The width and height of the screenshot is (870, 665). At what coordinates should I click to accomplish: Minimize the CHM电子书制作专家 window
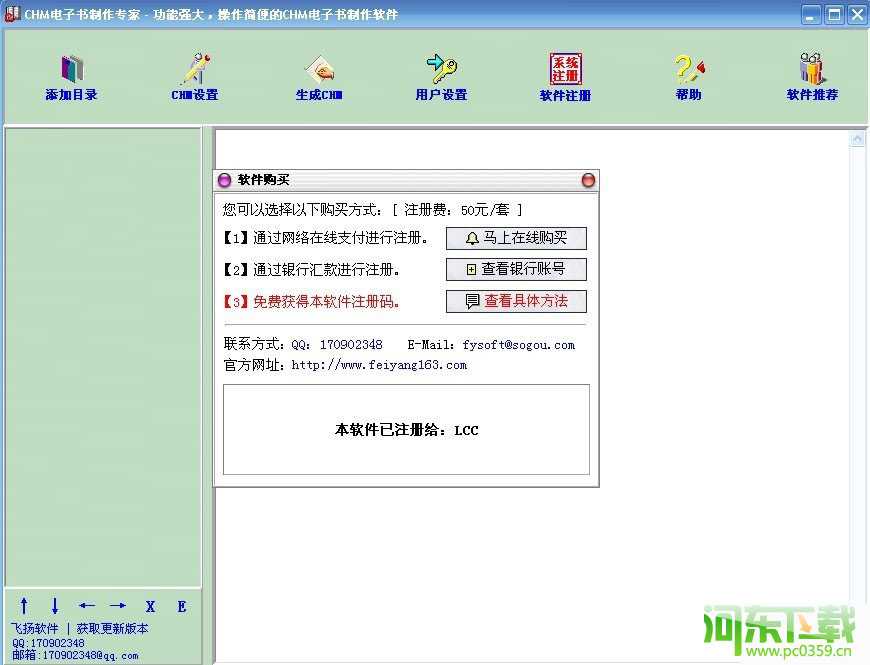tap(811, 14)
